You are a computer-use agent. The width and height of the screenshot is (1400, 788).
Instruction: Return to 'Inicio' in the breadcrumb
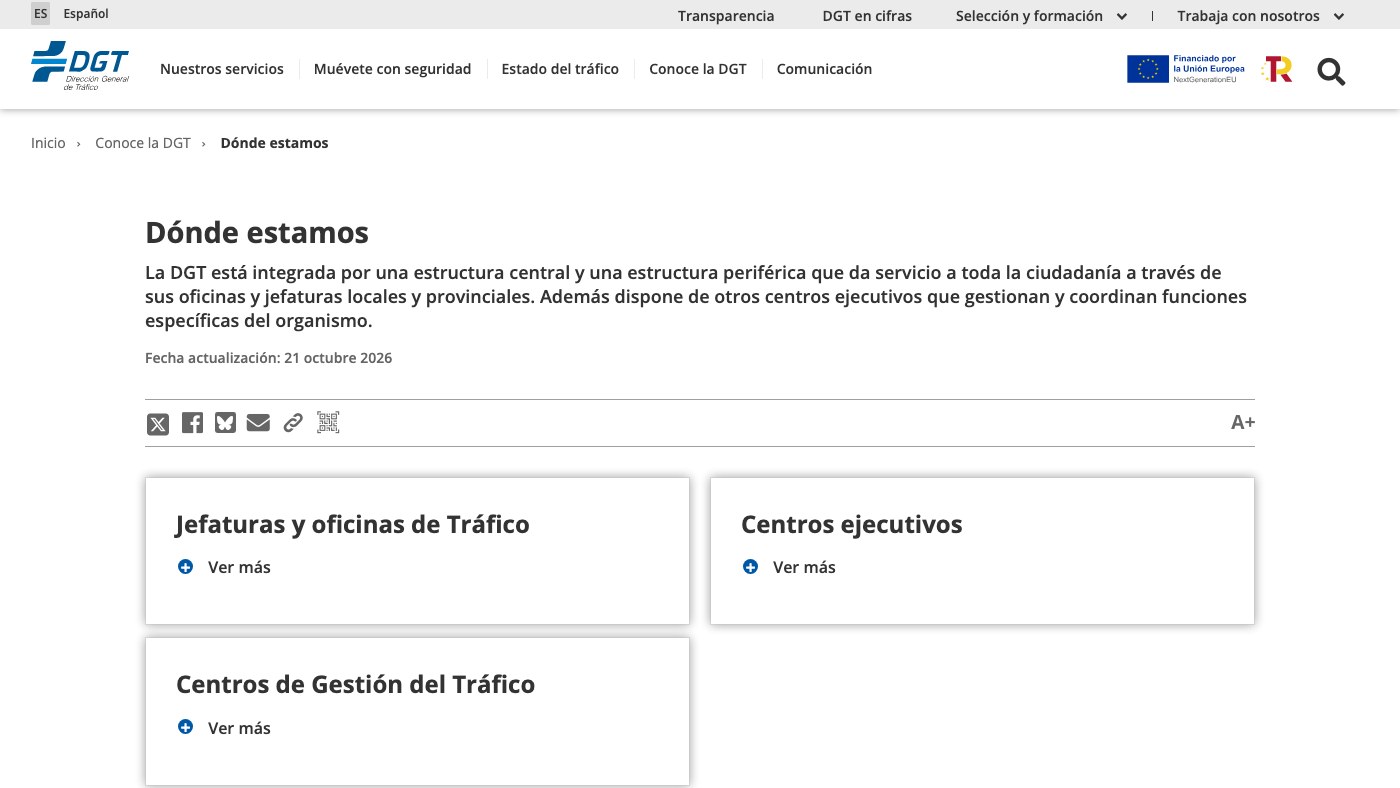tap(48, 143)
